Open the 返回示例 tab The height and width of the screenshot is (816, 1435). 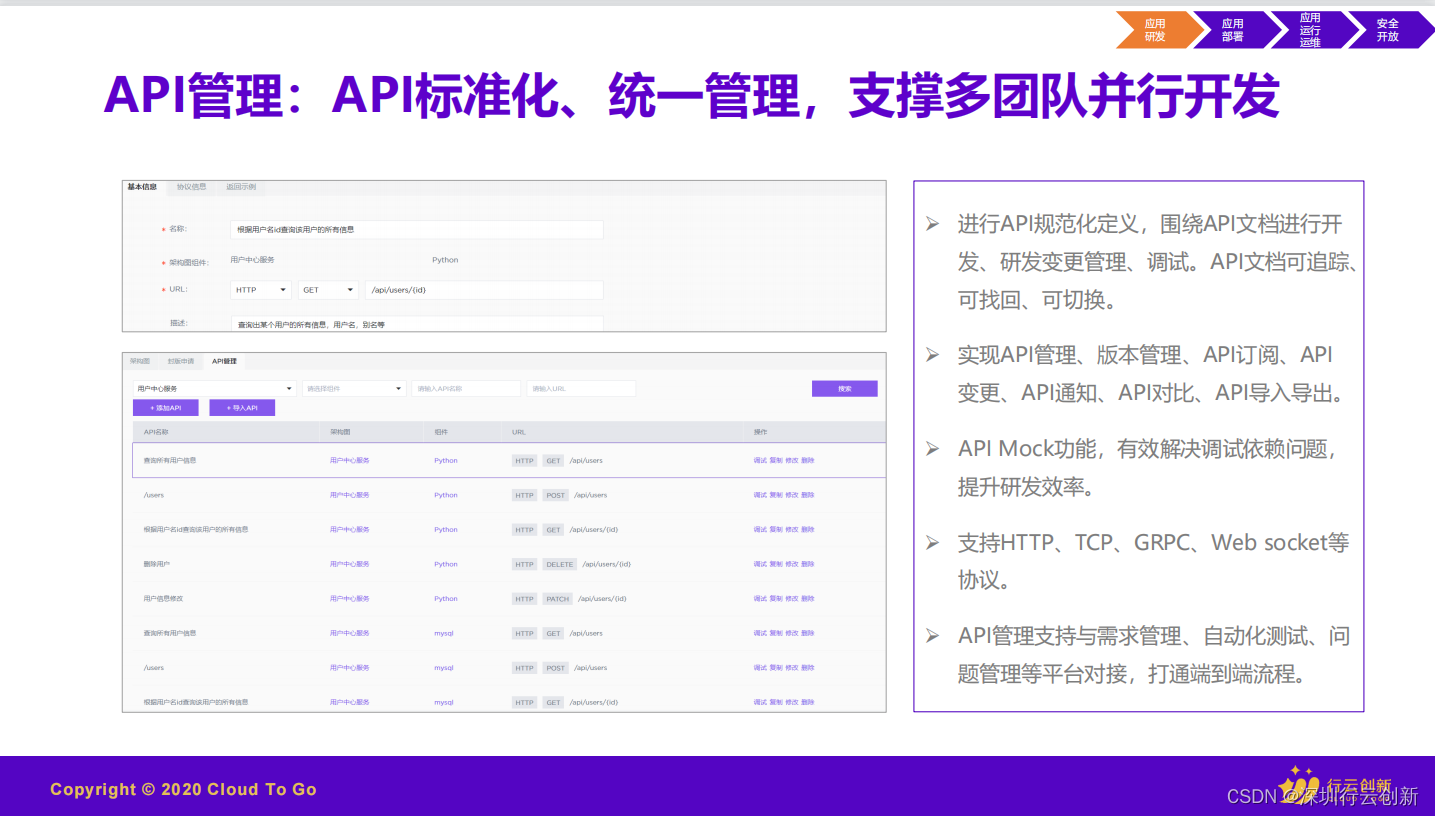tap(240, 187)
